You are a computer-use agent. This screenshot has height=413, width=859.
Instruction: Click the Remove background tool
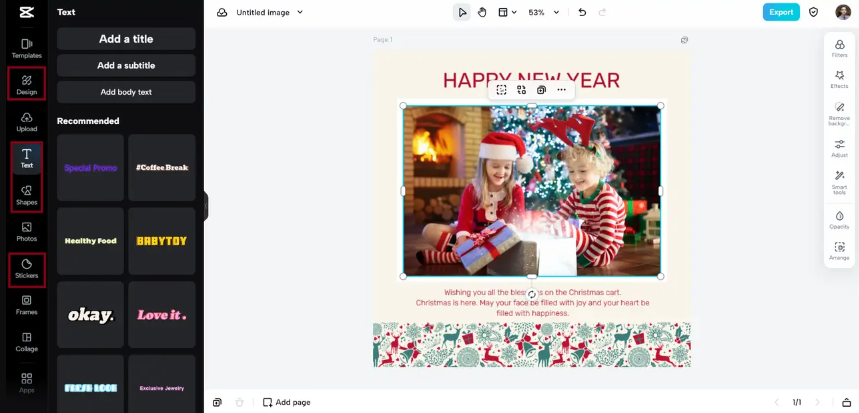pos(839,113)
